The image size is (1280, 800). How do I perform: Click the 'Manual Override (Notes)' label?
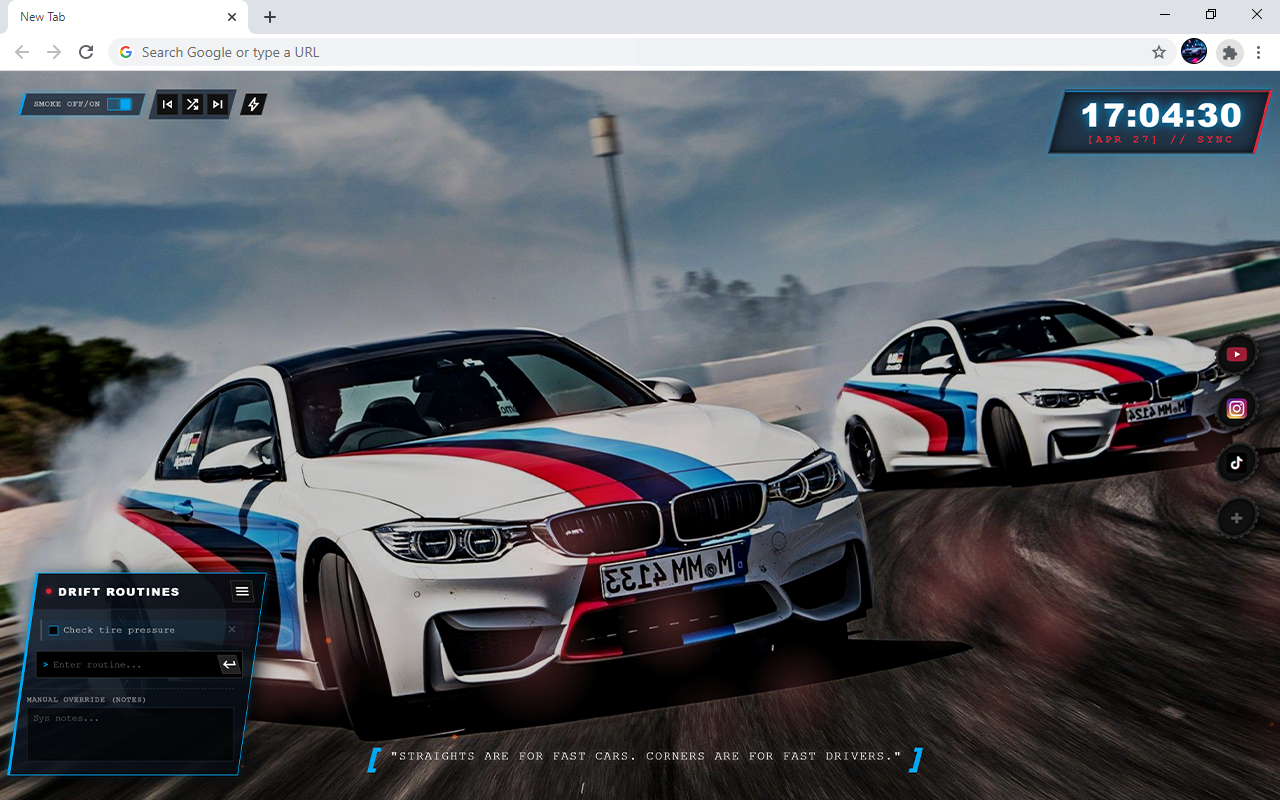pos(86,700)
